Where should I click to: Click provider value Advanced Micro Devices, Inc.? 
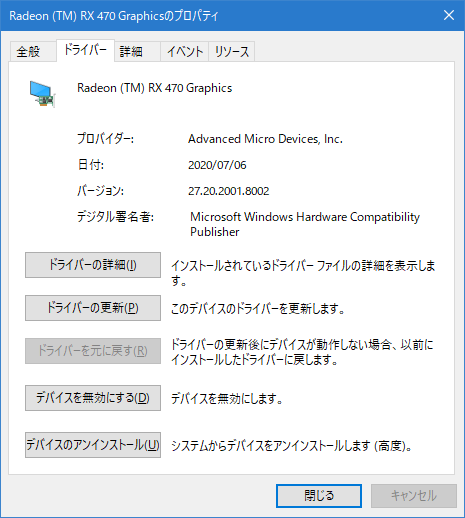tap(265, 139)
